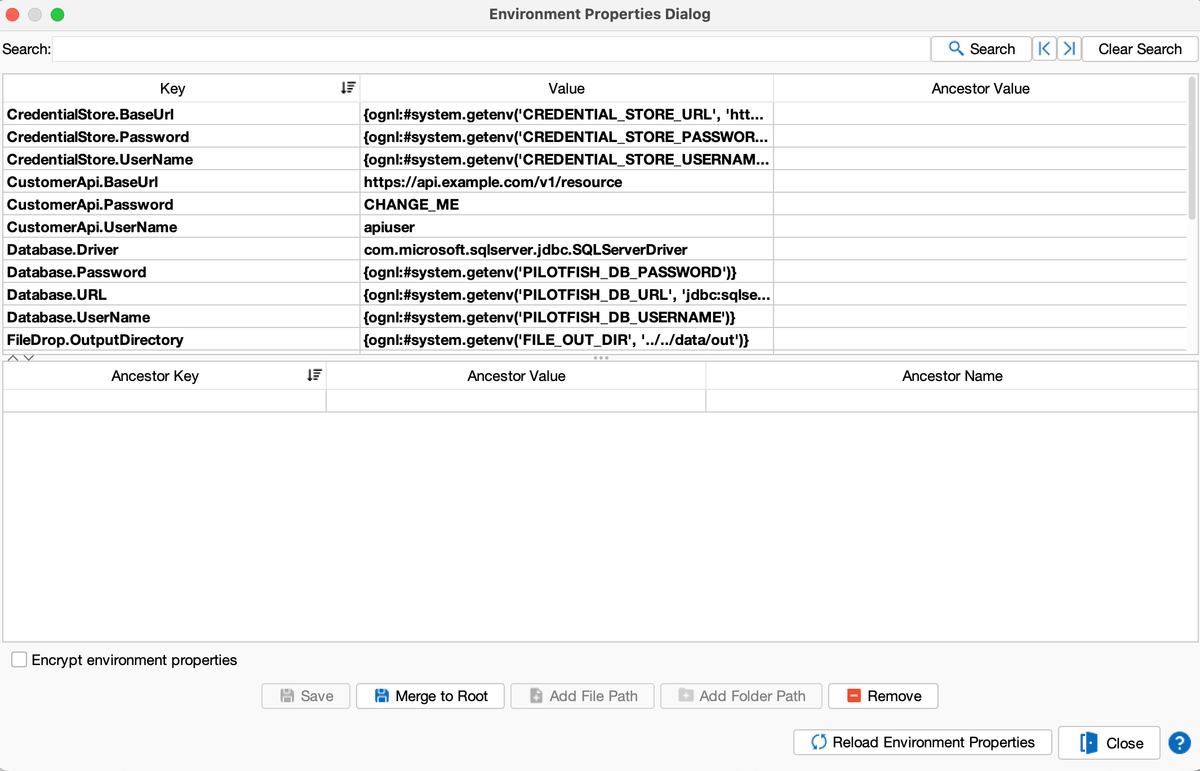Click upper table Ancestor Value column header

(980, 88)
